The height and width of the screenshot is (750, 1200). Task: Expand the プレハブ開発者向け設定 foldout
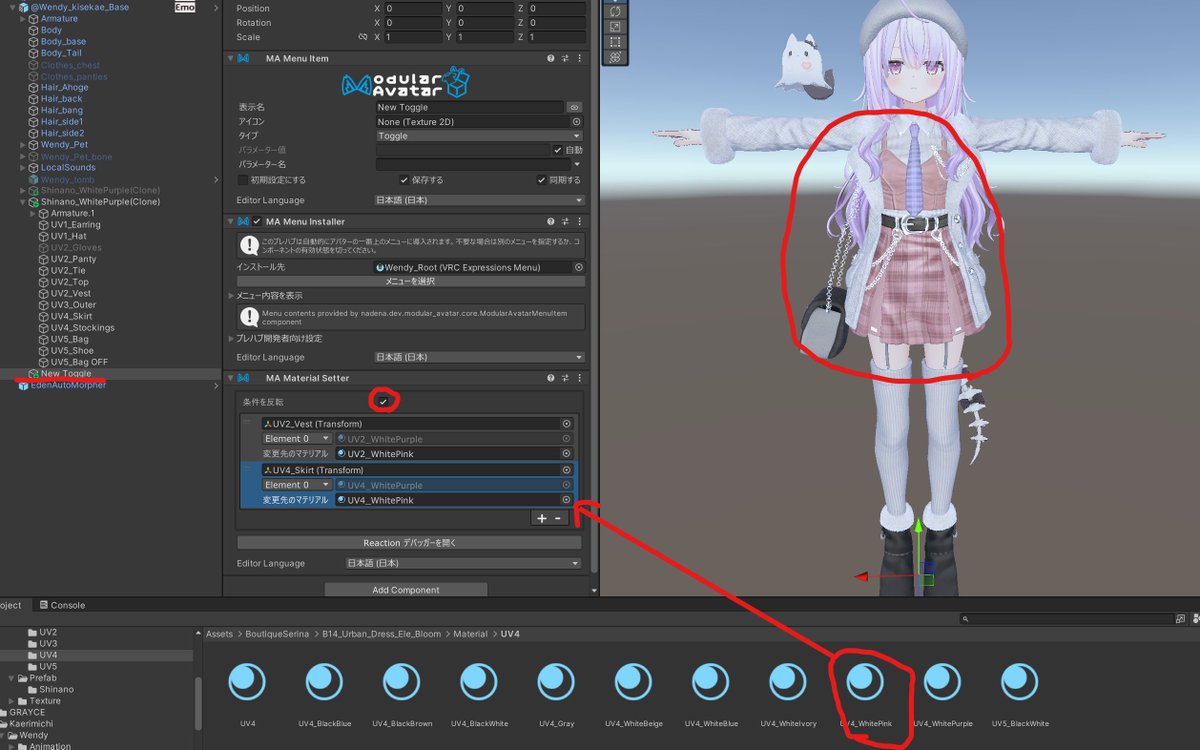(232, 338)
